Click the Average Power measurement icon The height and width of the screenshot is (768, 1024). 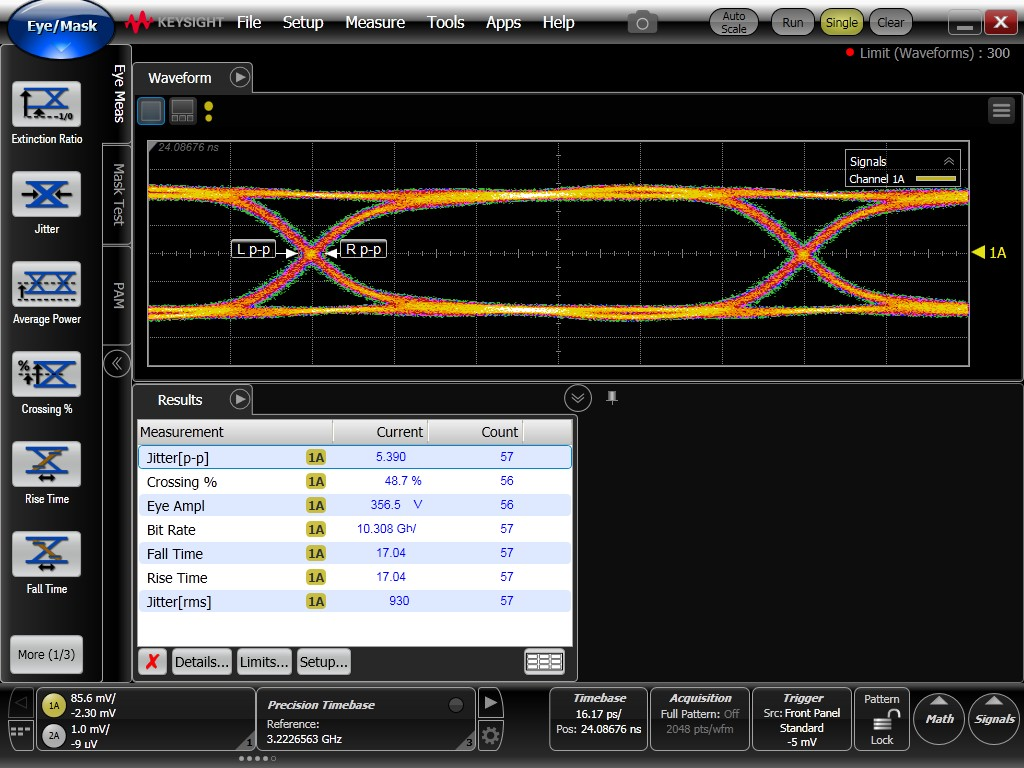46,284
